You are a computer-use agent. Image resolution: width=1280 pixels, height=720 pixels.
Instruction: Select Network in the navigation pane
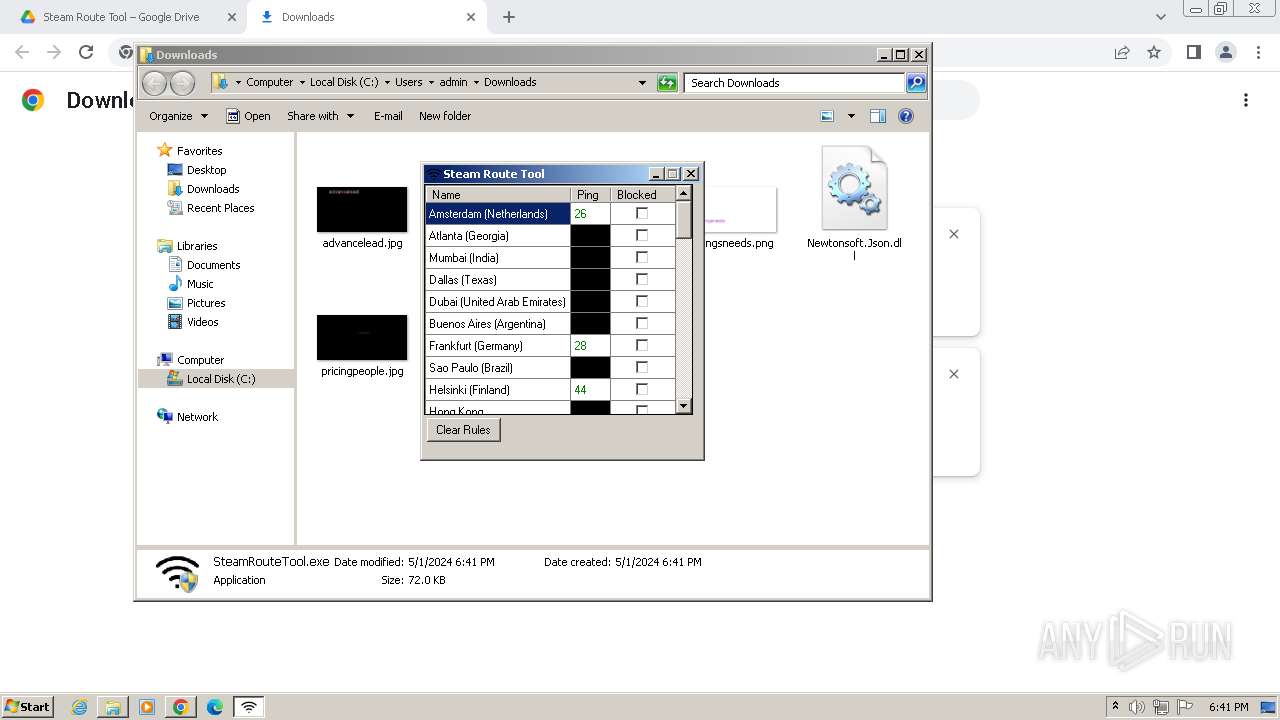(x=197, y=417)
